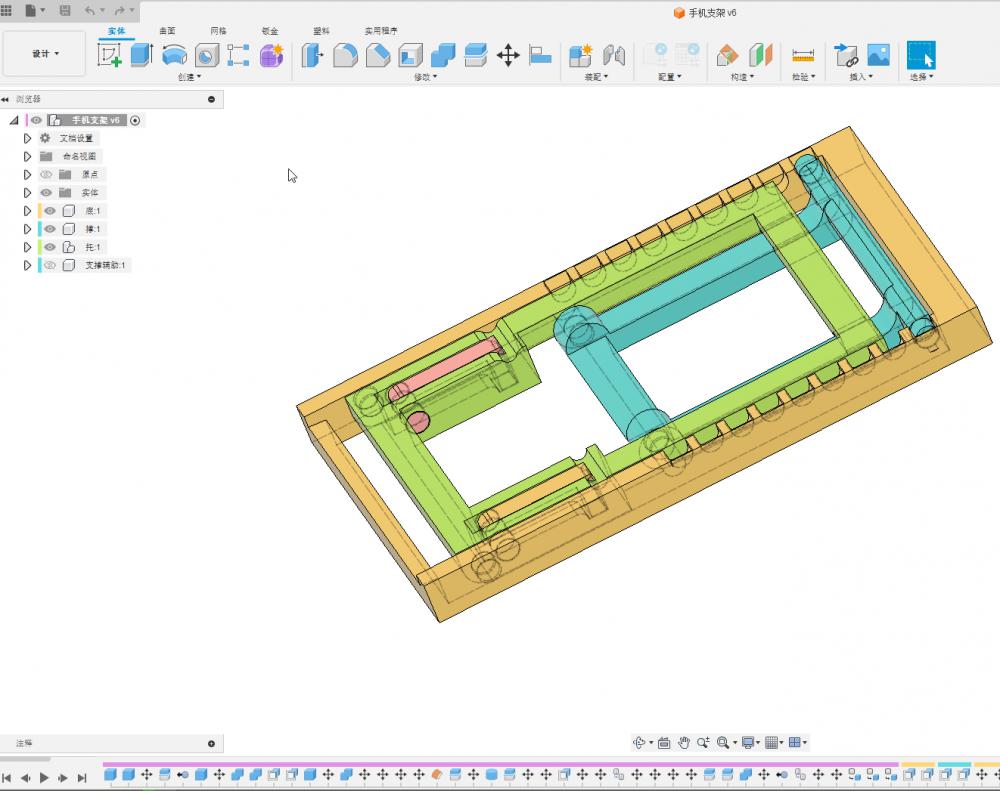Select the Rectangular Pattern tool
Screen dimensions: 1000x791
click(x=239, y=55)
